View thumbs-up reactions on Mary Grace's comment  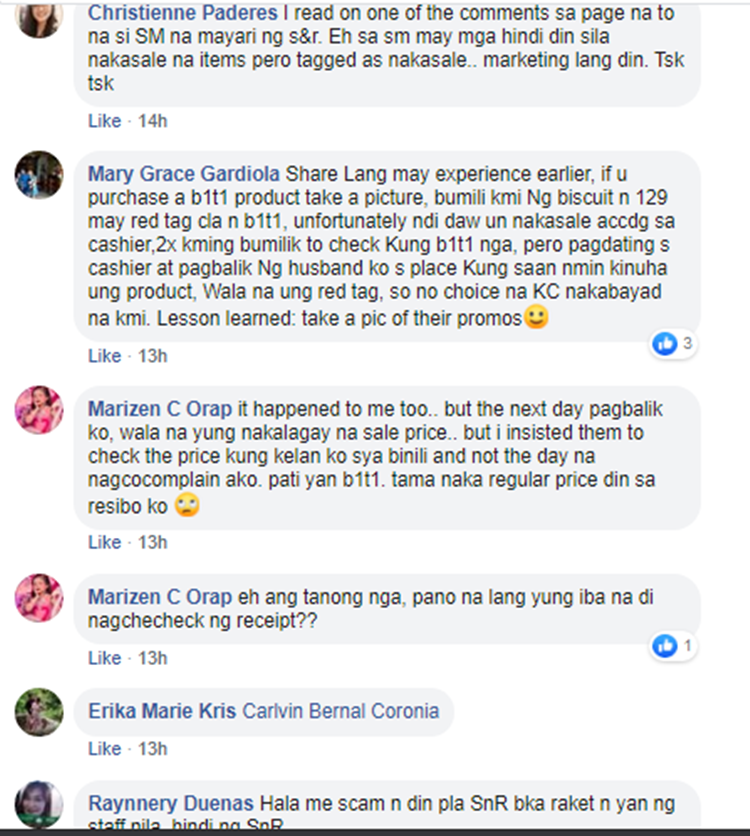click(x=673, y=343)
